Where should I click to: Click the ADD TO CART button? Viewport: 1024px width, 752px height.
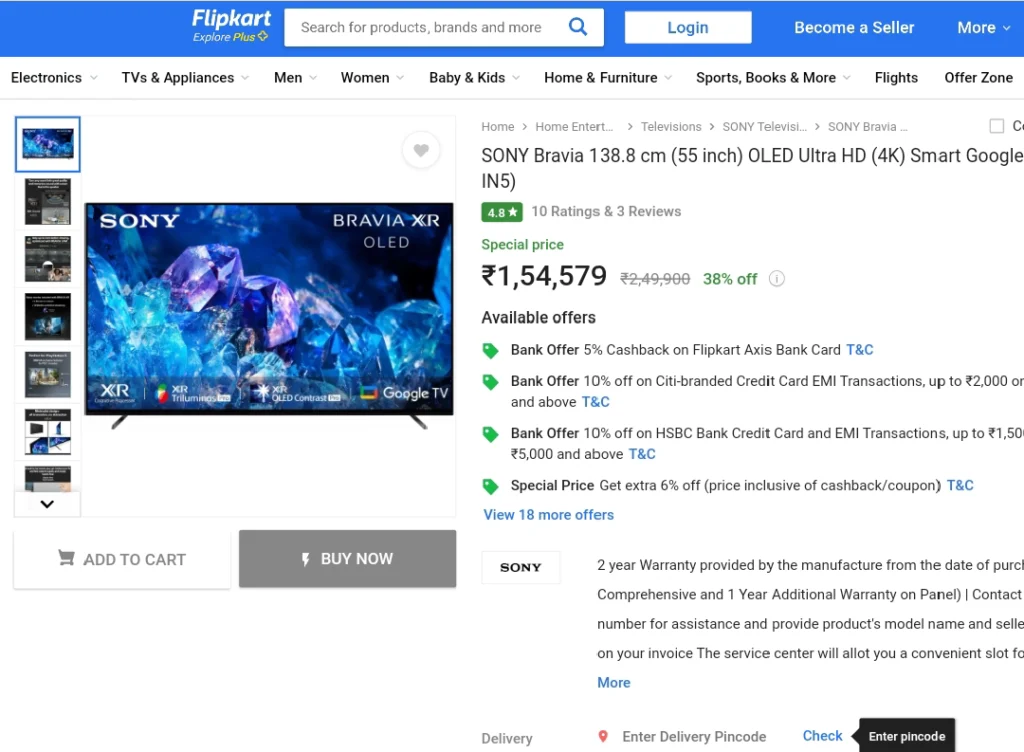[x=122, y=559]
